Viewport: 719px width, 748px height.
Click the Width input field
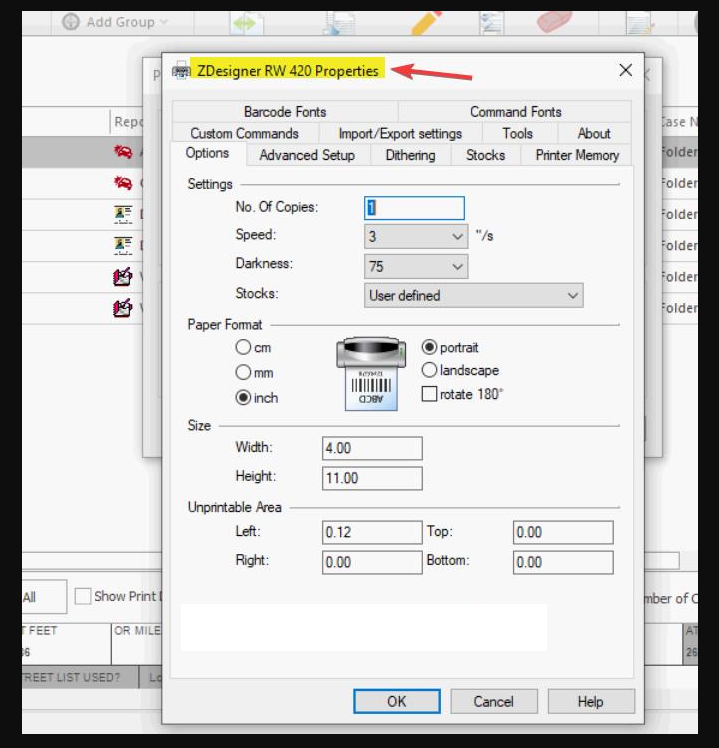tap(372, 448)
